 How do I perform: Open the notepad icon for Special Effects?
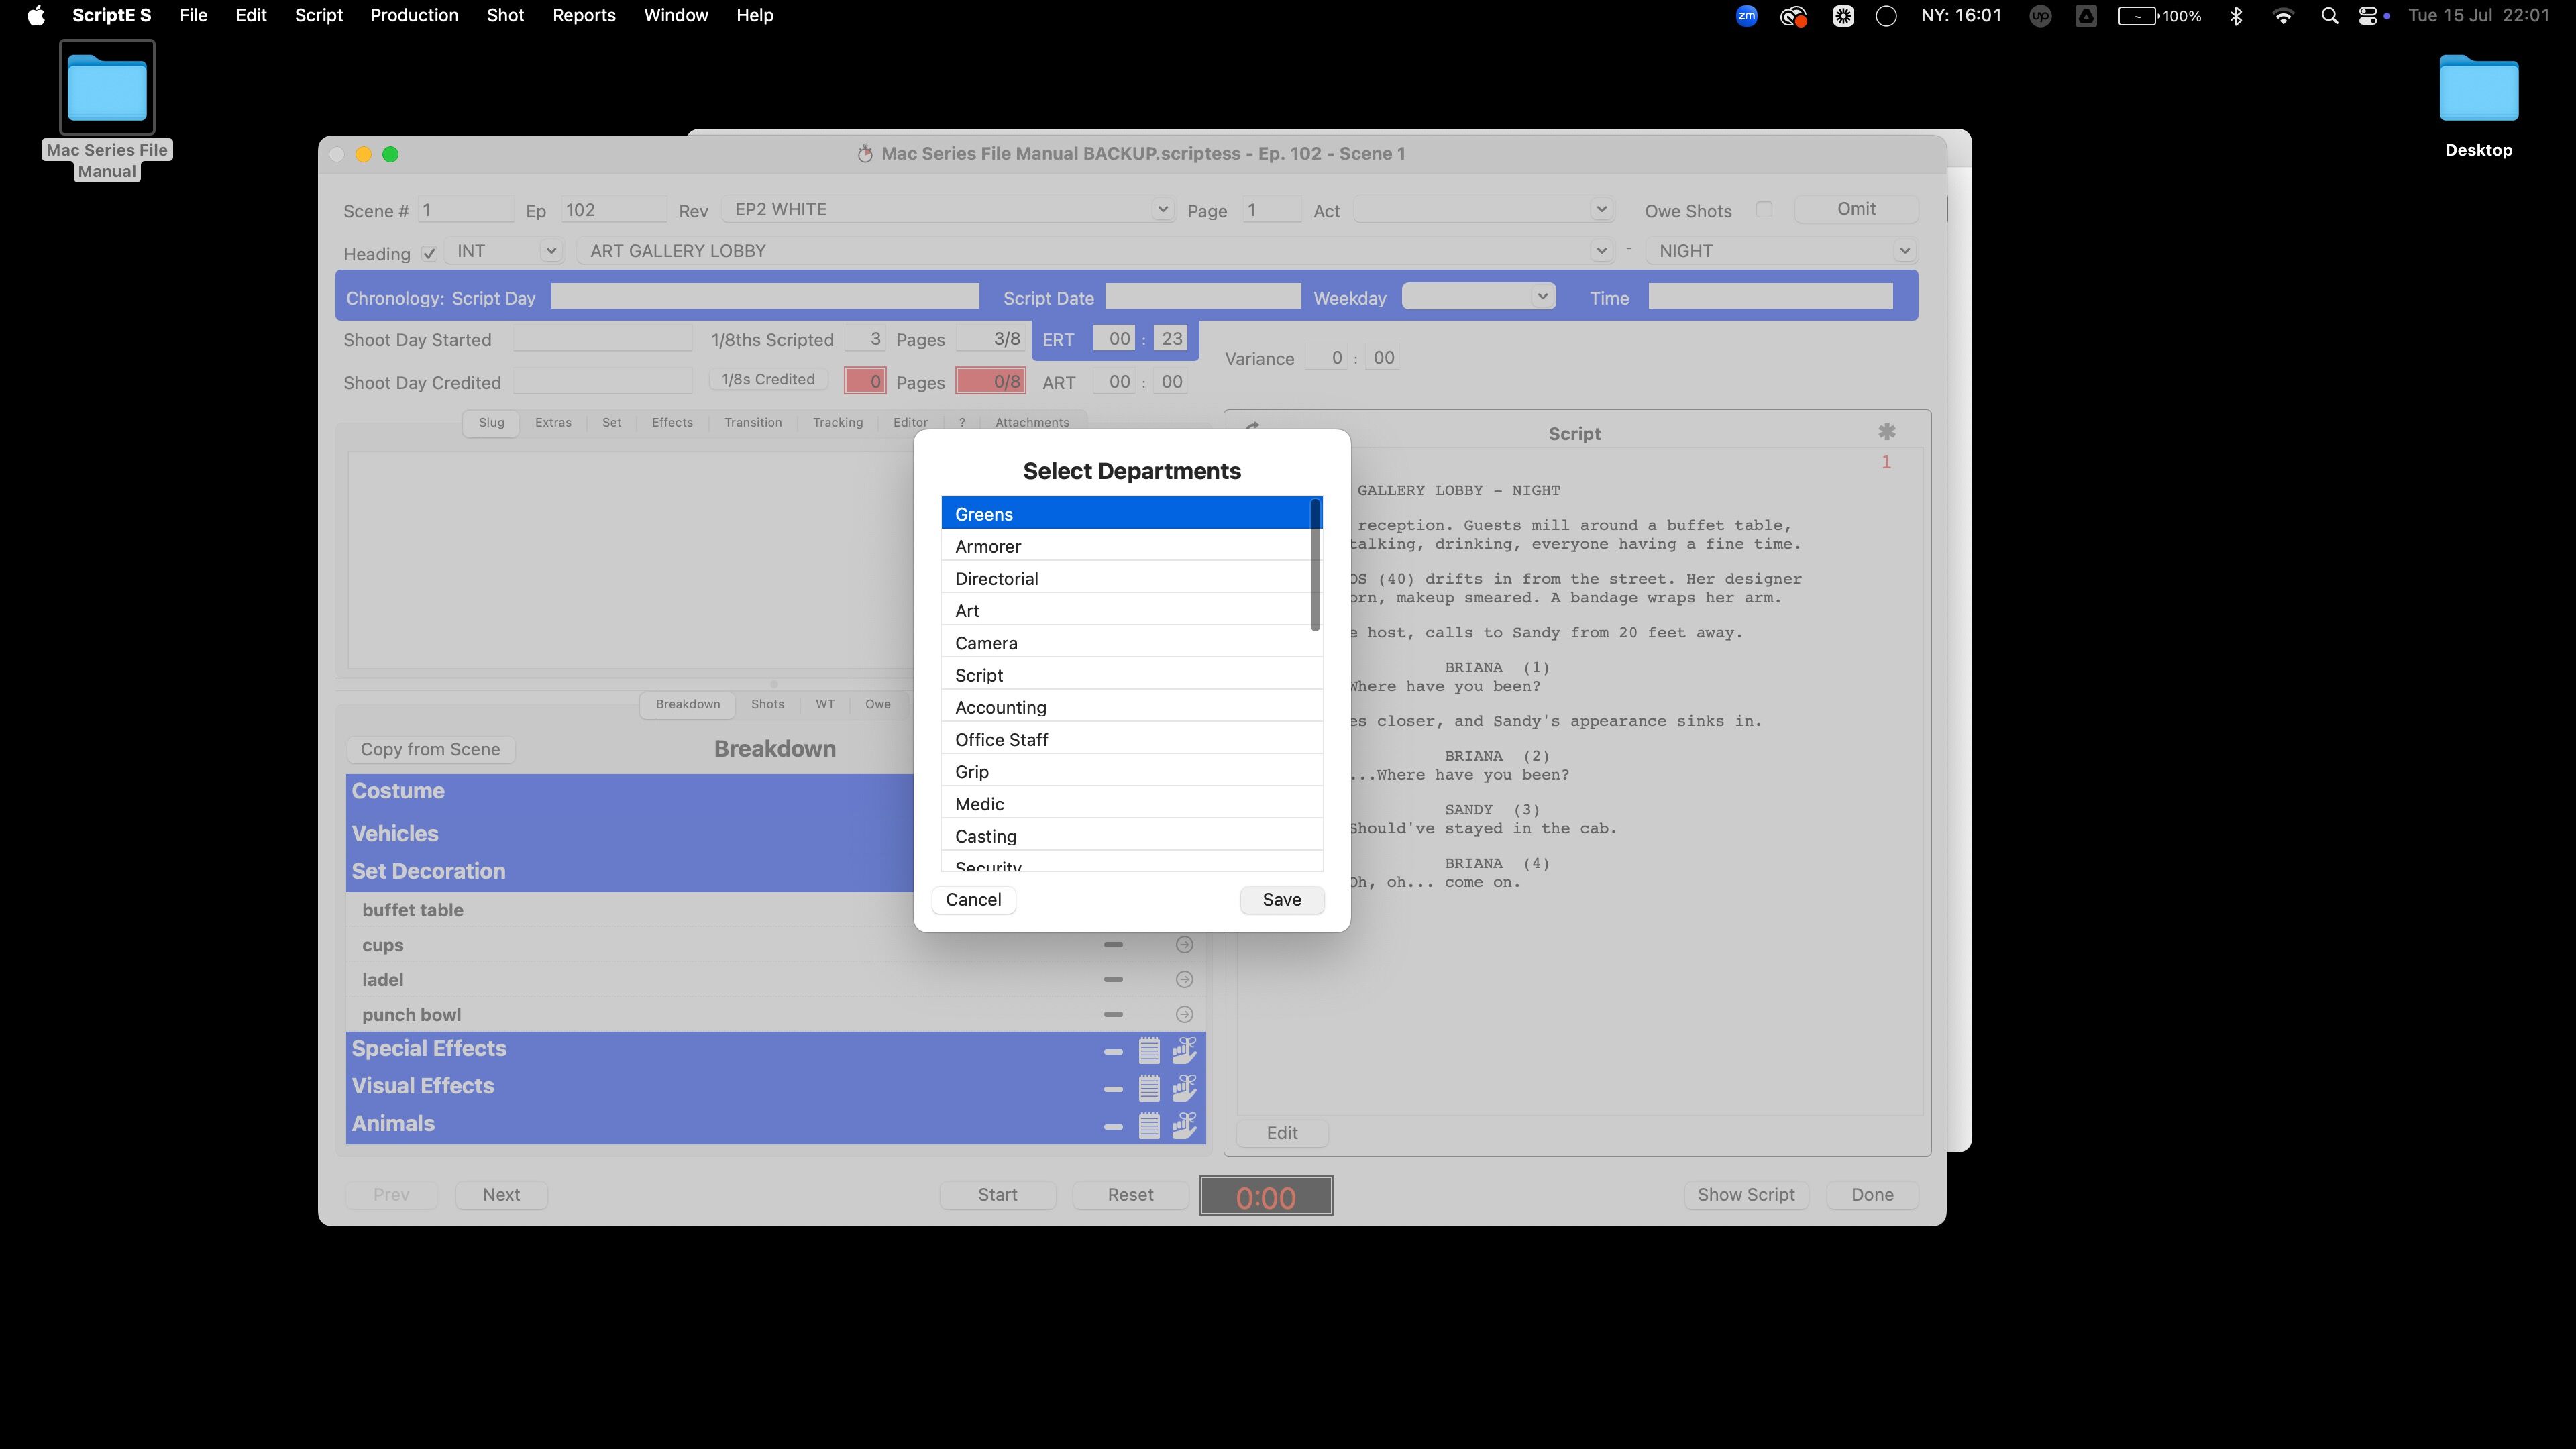point(1149,1050)
